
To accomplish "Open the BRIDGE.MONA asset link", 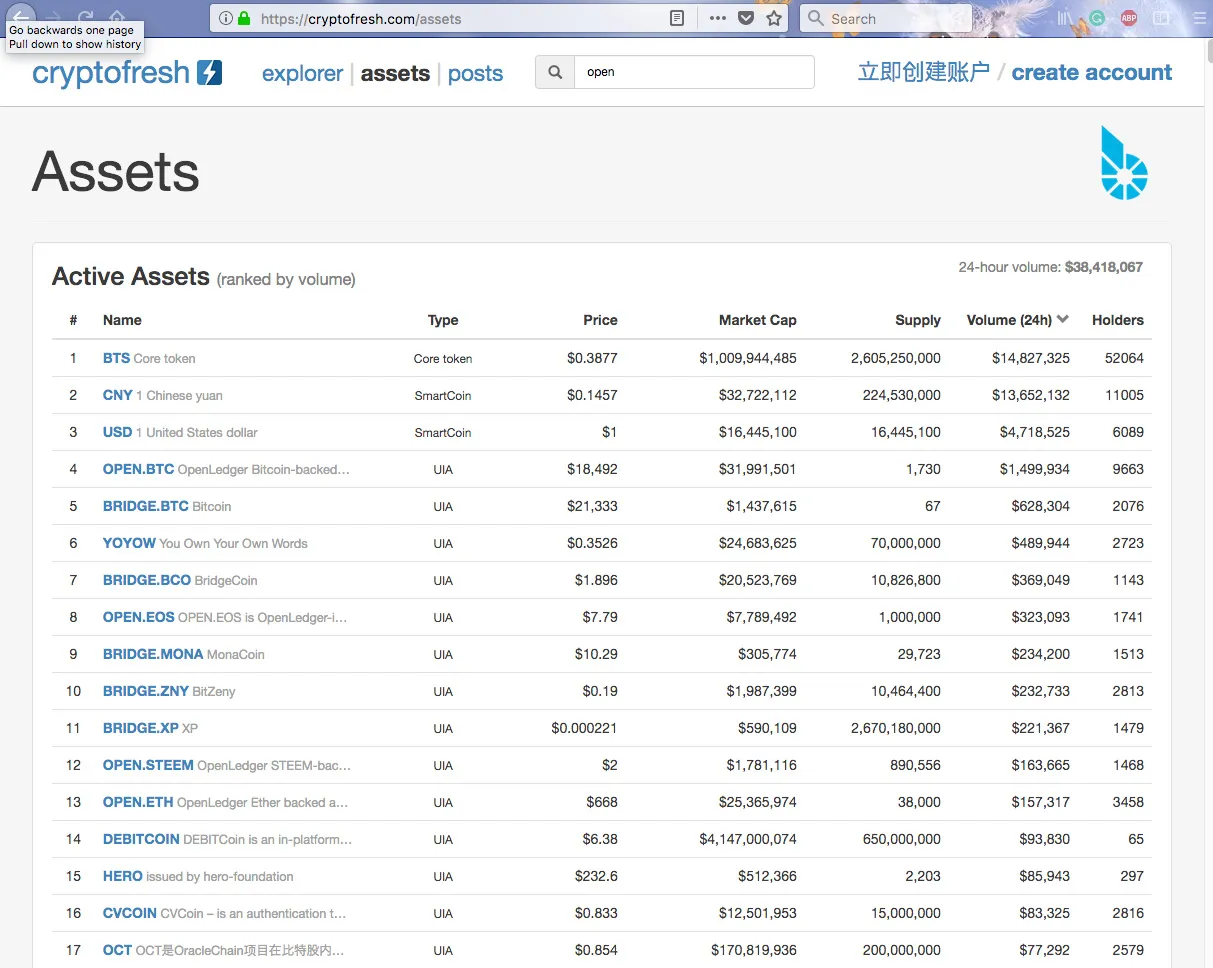I will coord(153,654).
